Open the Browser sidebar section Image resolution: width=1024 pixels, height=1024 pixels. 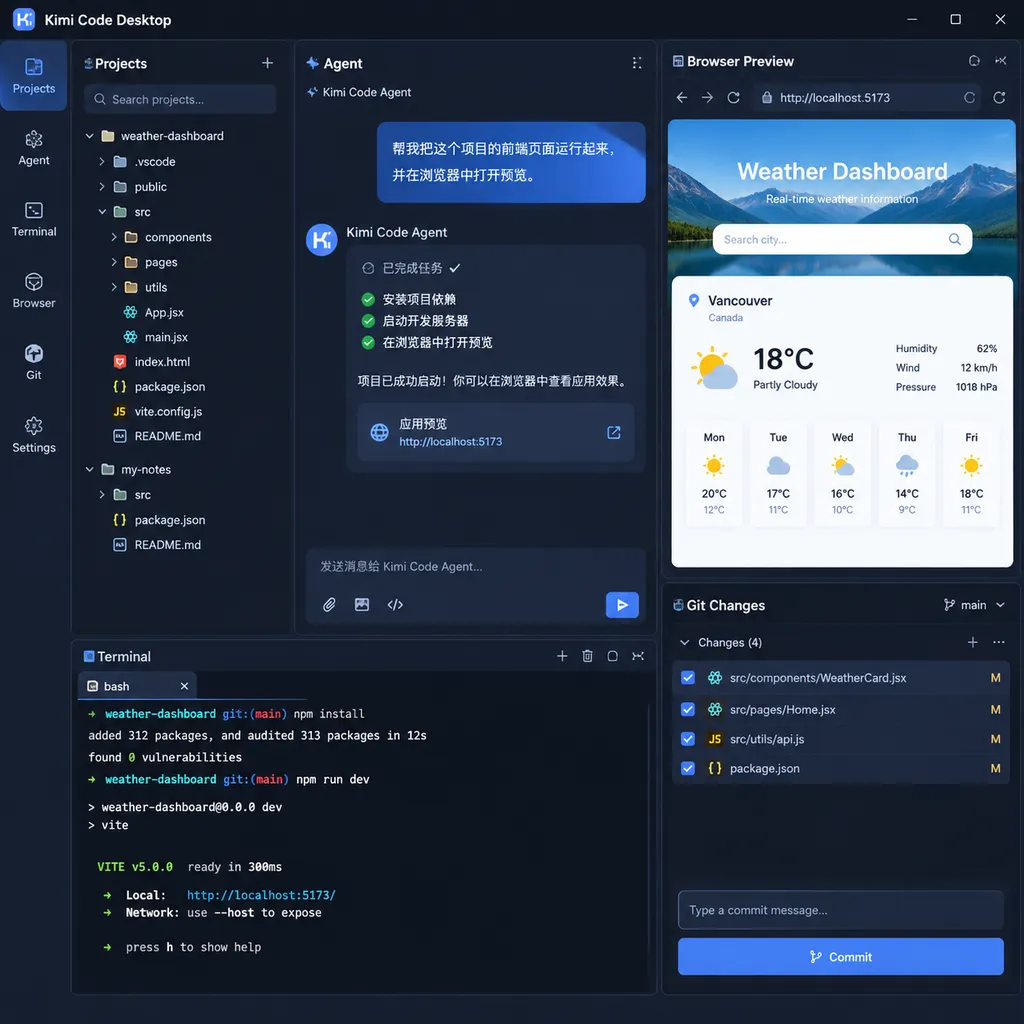(33, 291)
